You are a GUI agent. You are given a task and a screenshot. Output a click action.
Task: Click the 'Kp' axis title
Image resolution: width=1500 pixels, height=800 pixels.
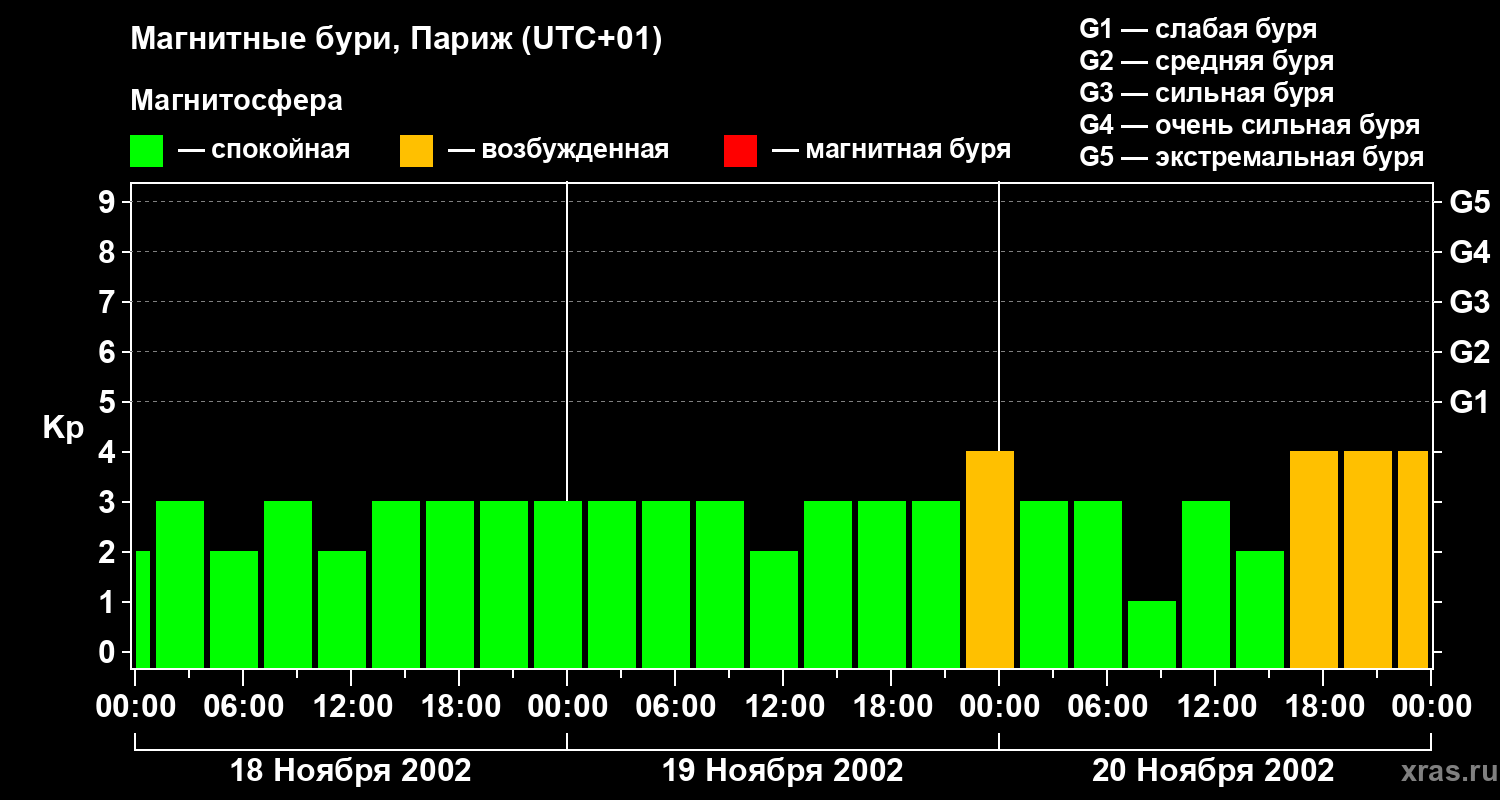click(63, 428)
